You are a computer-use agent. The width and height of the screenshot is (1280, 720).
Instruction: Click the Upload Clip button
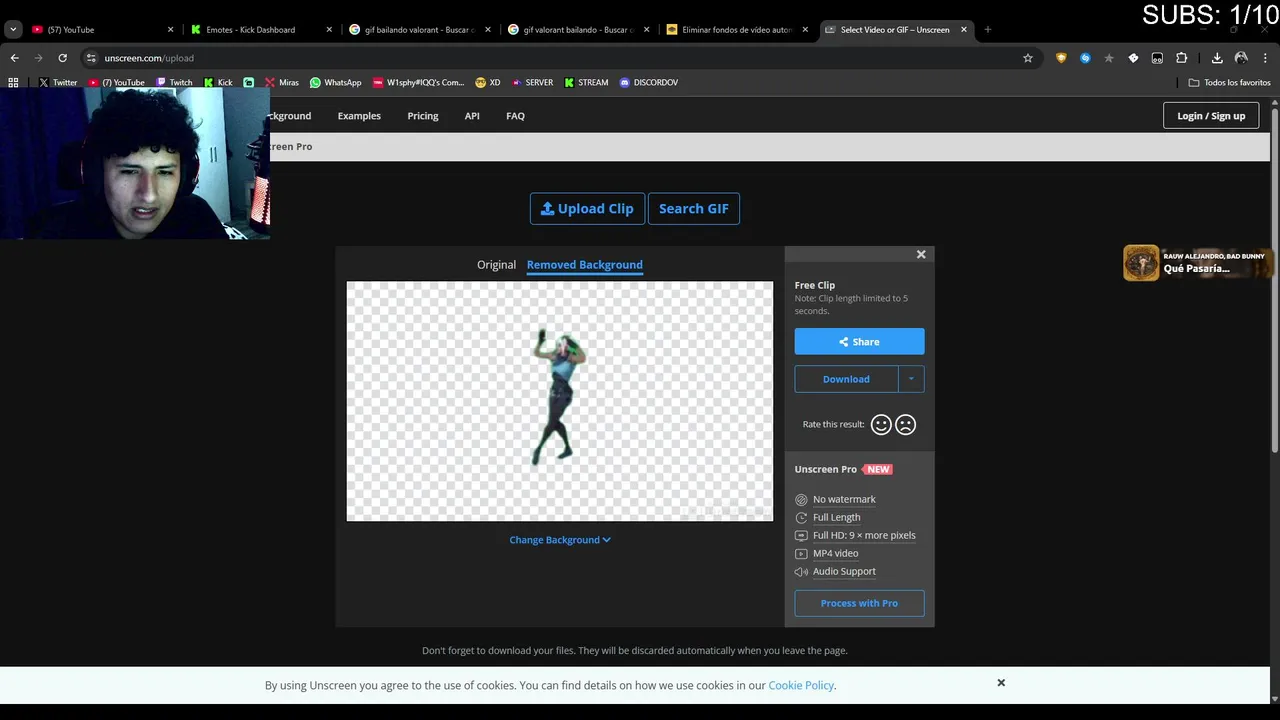tap(587, 208)
